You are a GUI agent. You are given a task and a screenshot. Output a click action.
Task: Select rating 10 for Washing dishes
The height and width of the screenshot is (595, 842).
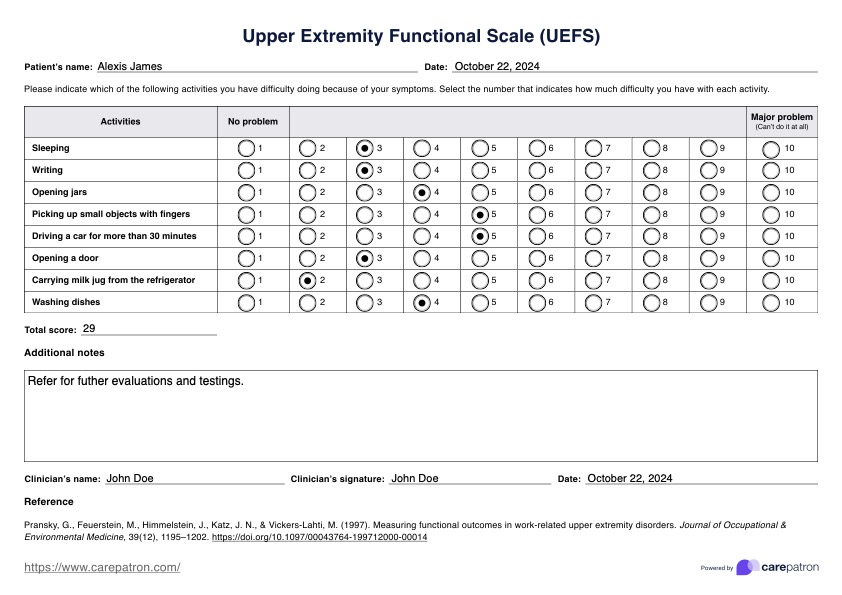coord(770,302)
